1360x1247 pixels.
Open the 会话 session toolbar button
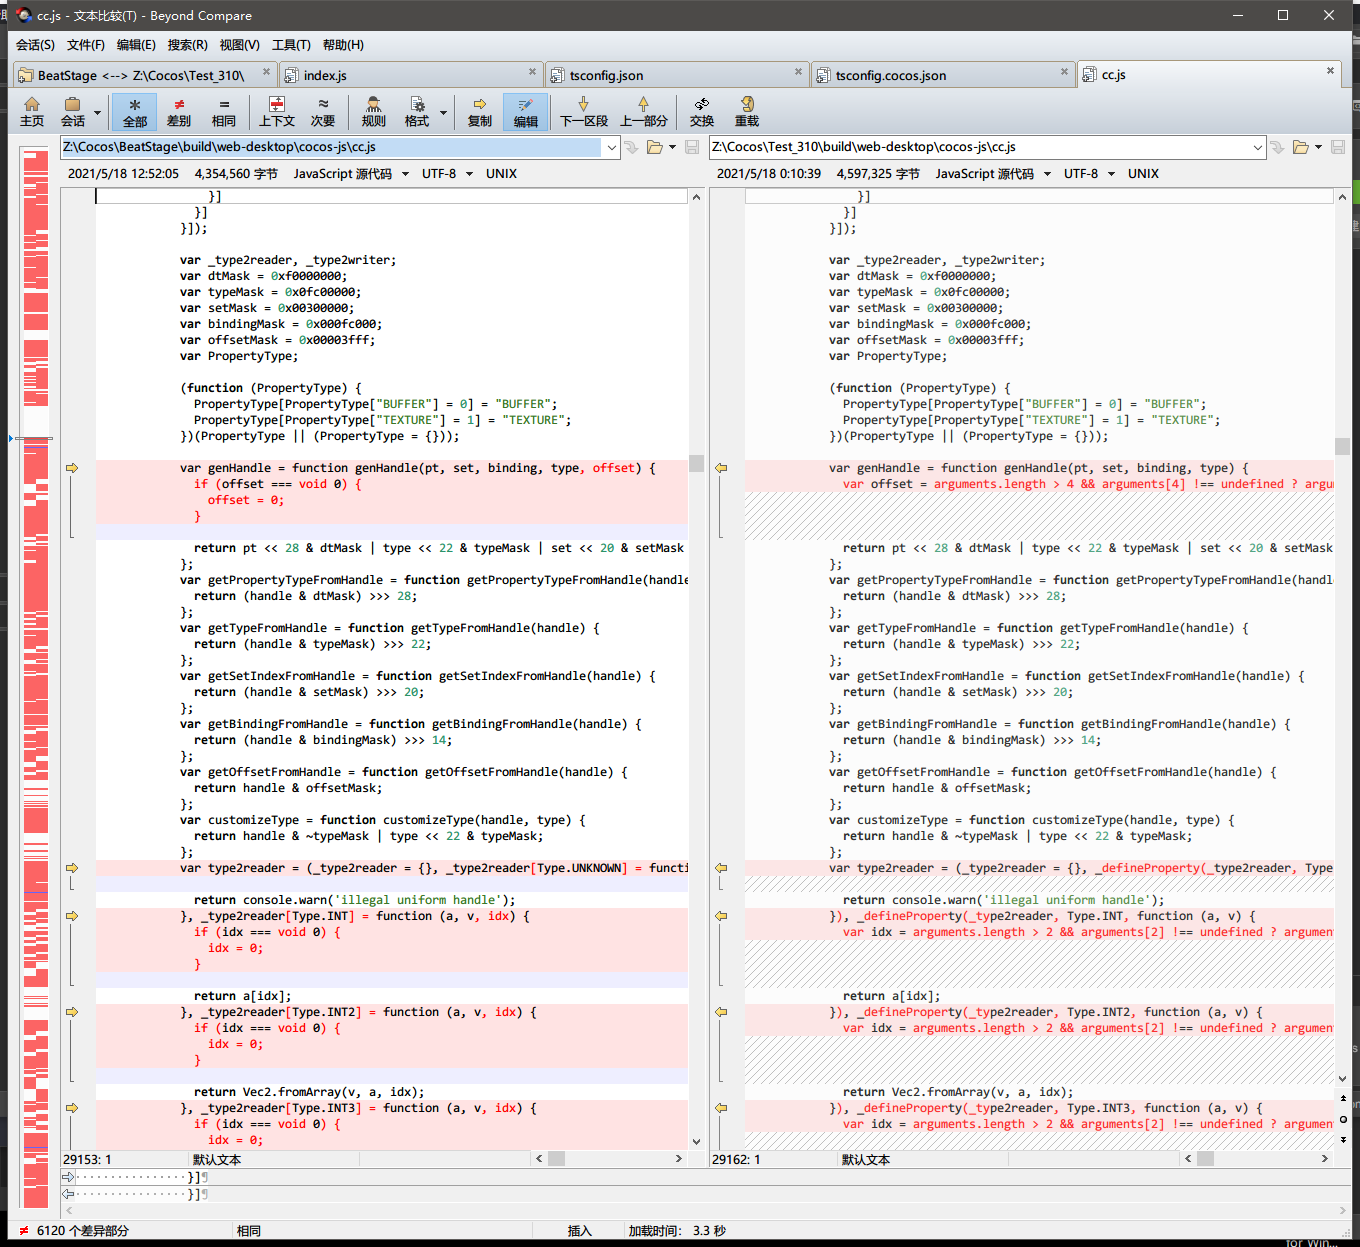pos(72,111)
